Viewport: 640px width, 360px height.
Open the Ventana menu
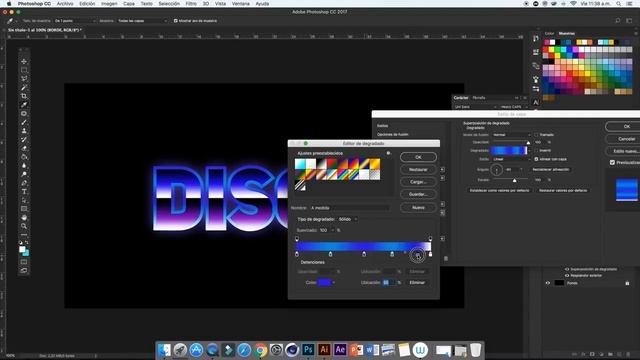tap(241, 4)
